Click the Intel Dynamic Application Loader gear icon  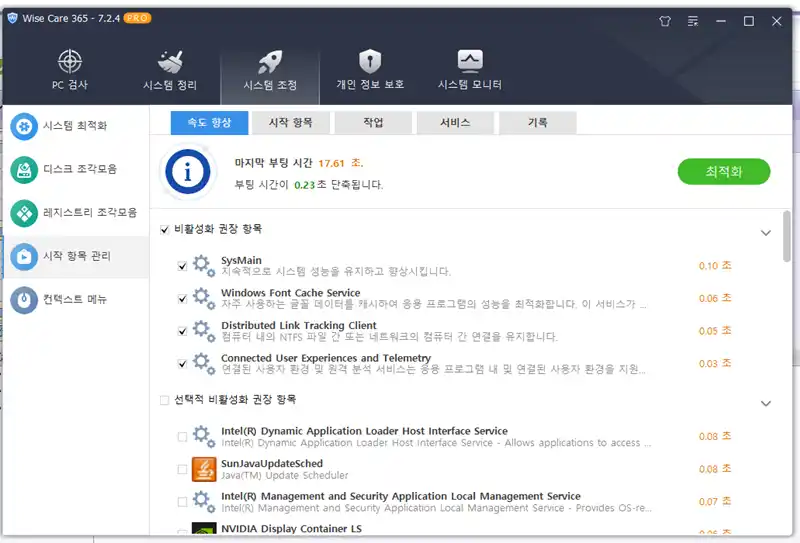[204, 437]
